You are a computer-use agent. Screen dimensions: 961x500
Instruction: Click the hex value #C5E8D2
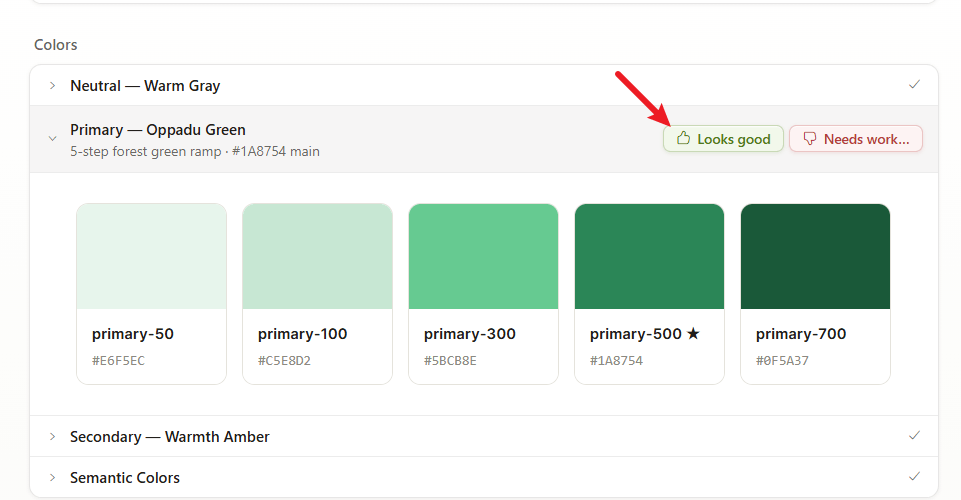pyautogui.click(x=284, y=361)
